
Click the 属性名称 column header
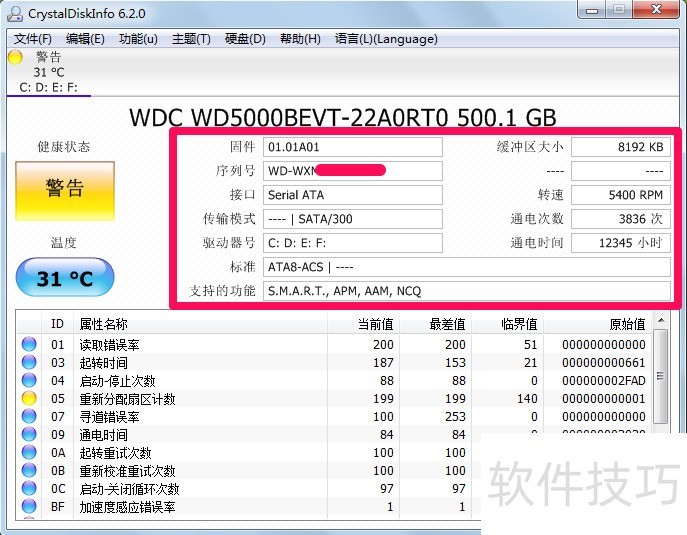click(x=200, y=324)
